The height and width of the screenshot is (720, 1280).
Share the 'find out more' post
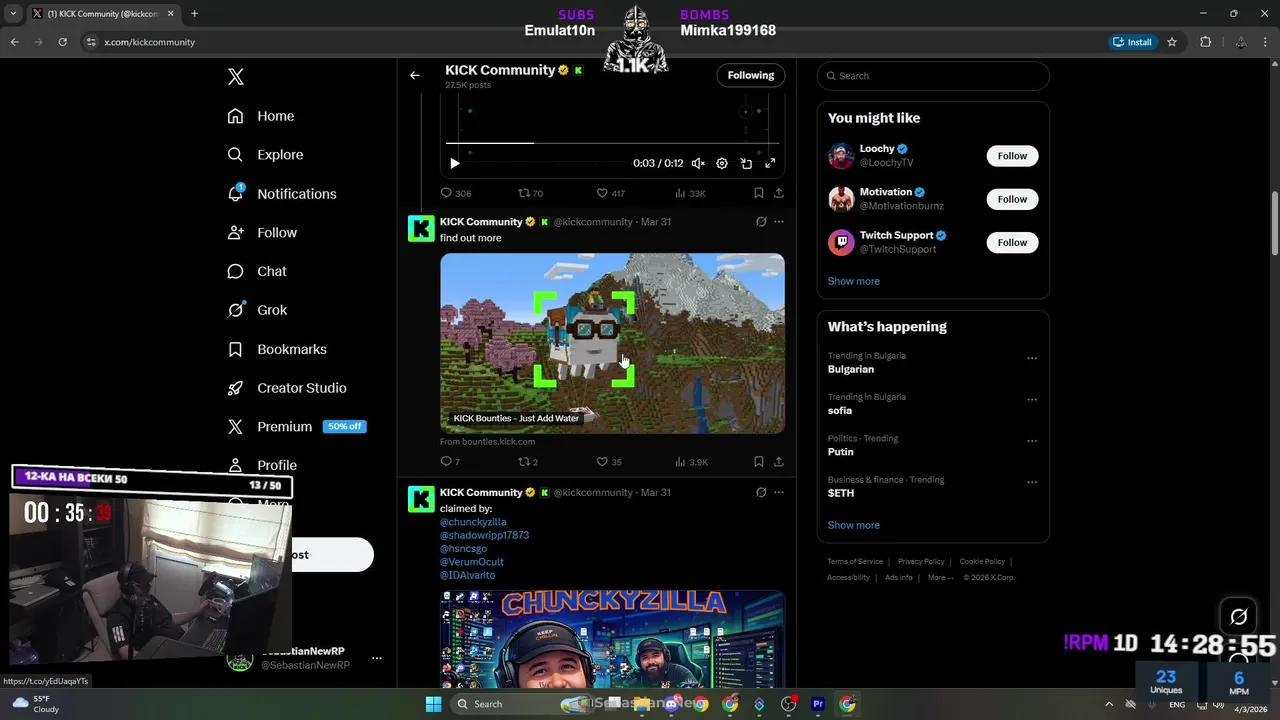(779, 462)
